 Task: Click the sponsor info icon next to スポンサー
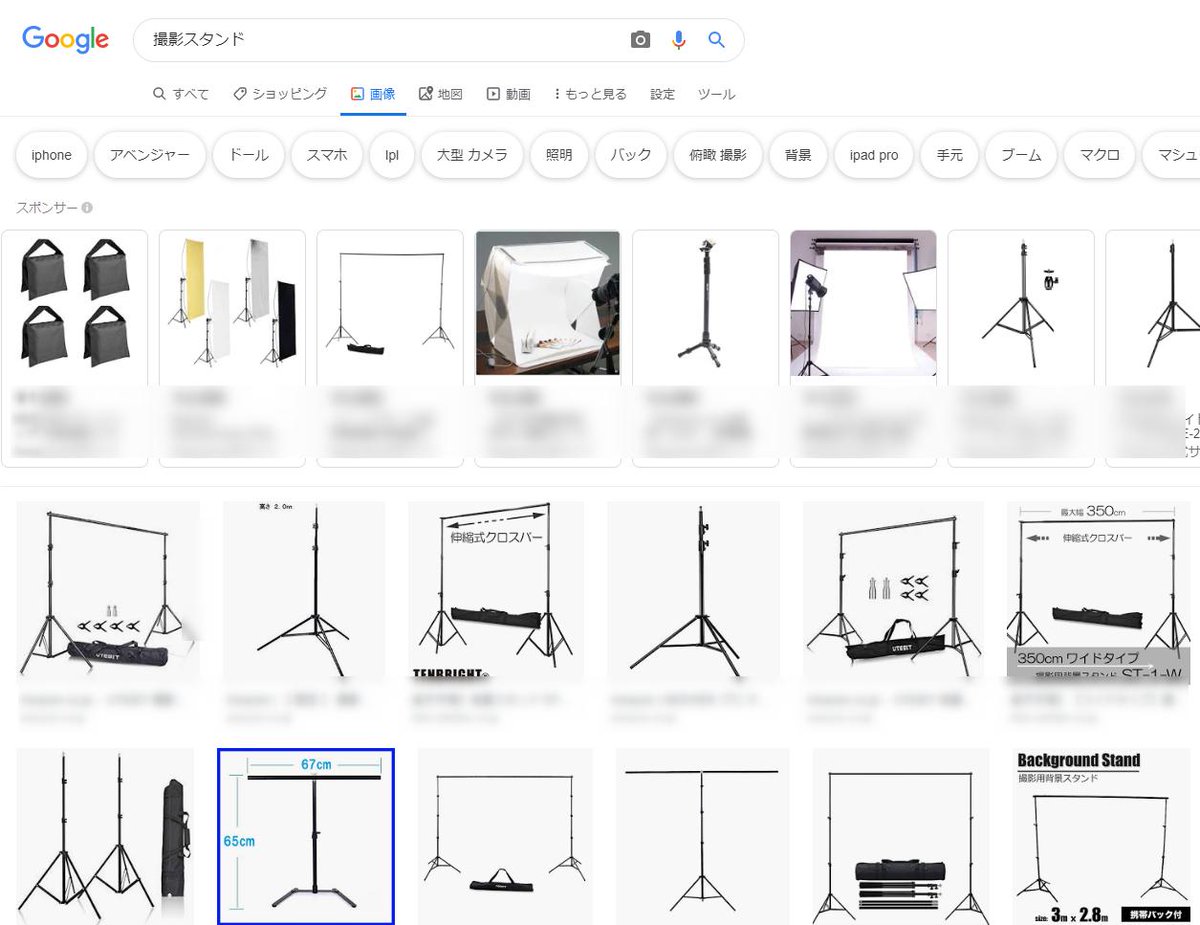[87, 208]
